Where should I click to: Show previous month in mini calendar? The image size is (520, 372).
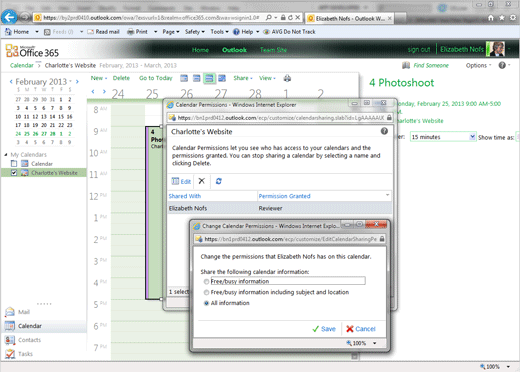11,81
